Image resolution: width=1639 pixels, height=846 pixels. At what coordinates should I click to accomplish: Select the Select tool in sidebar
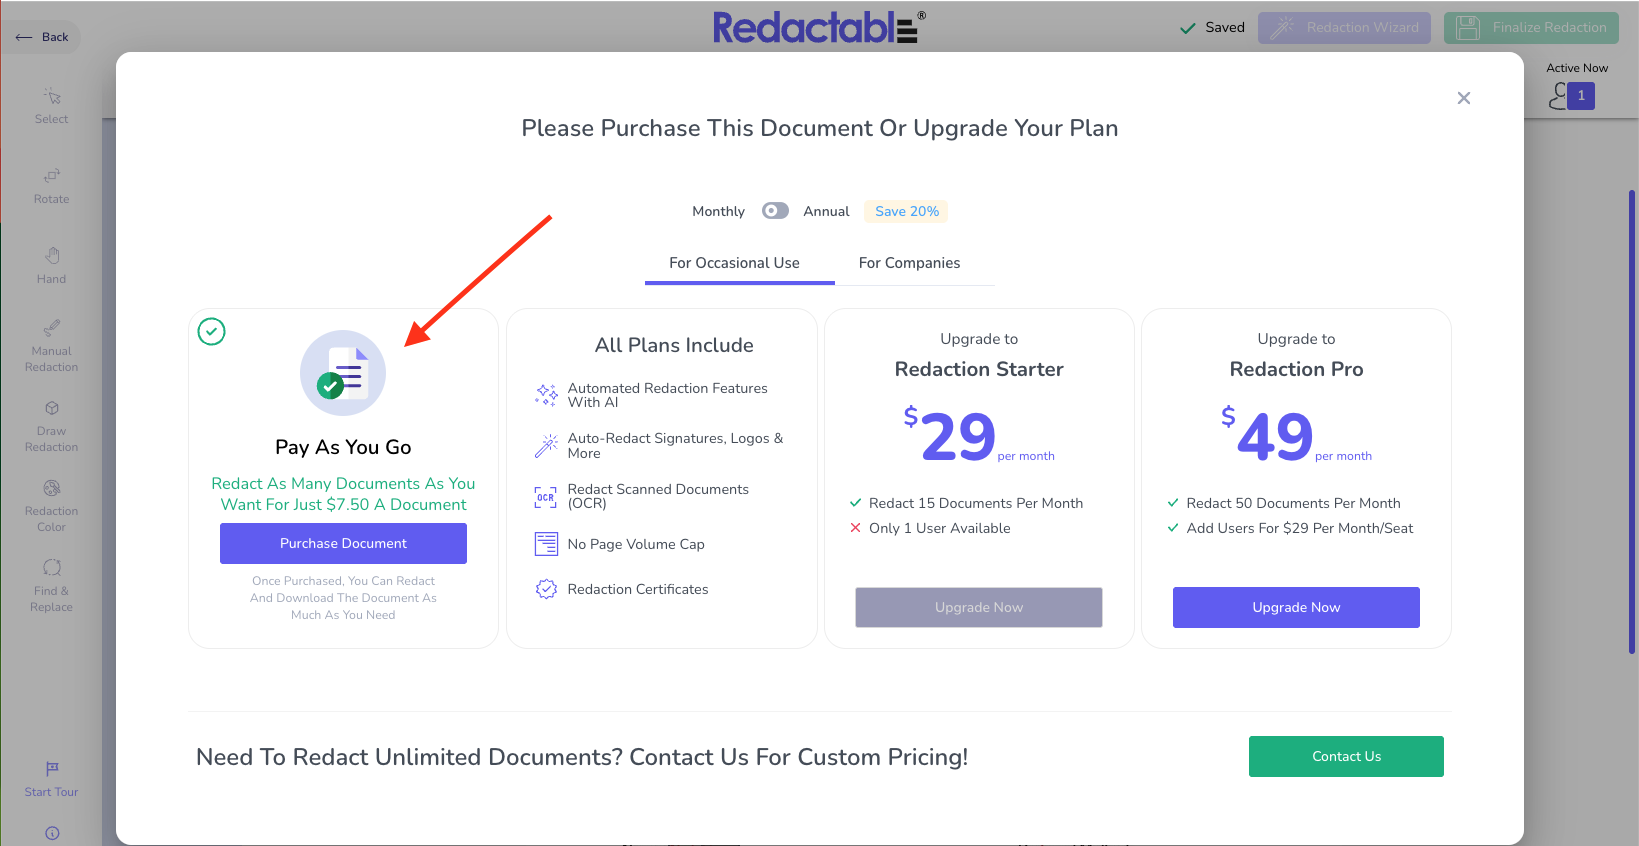[52, 105]
